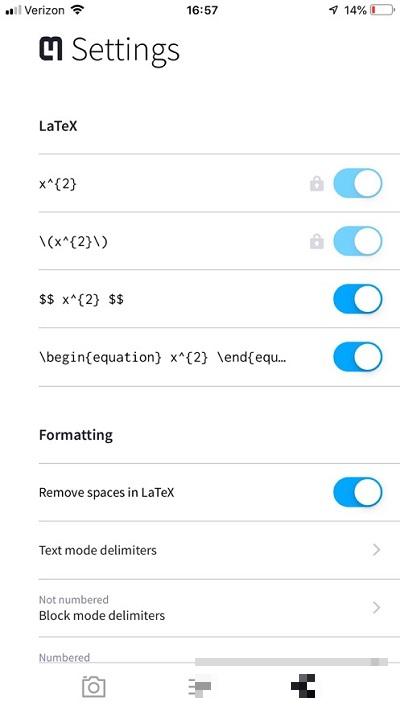The image size is (400, 710).
Task: Tap the Mathpix logo beside Settings
Action: click(x=51, y=49)
